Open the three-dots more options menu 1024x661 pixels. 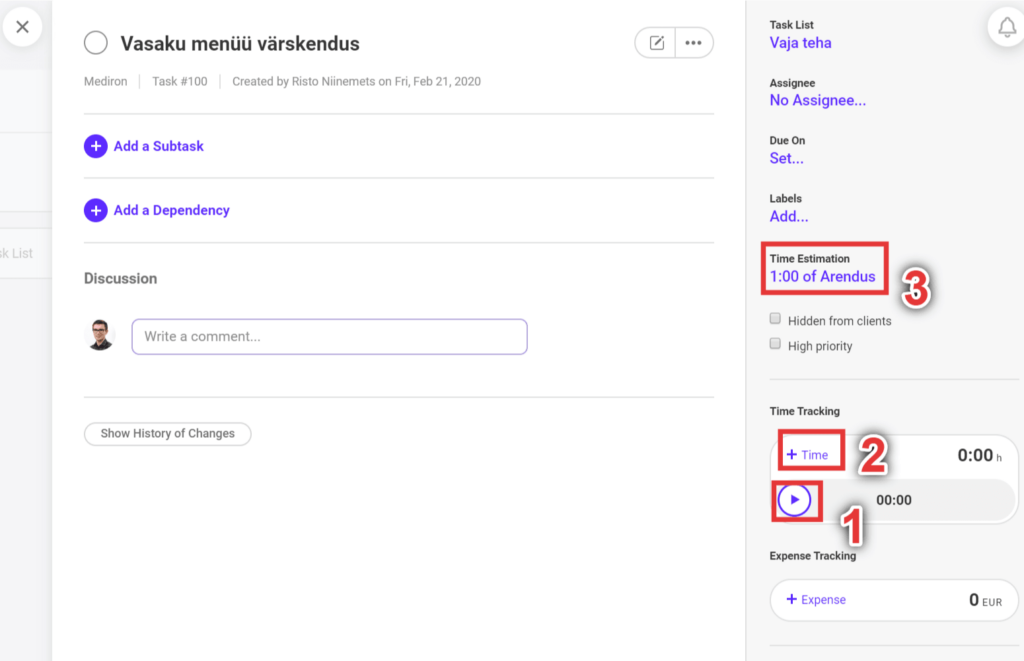pyautogui.click(x=693, y=43)
